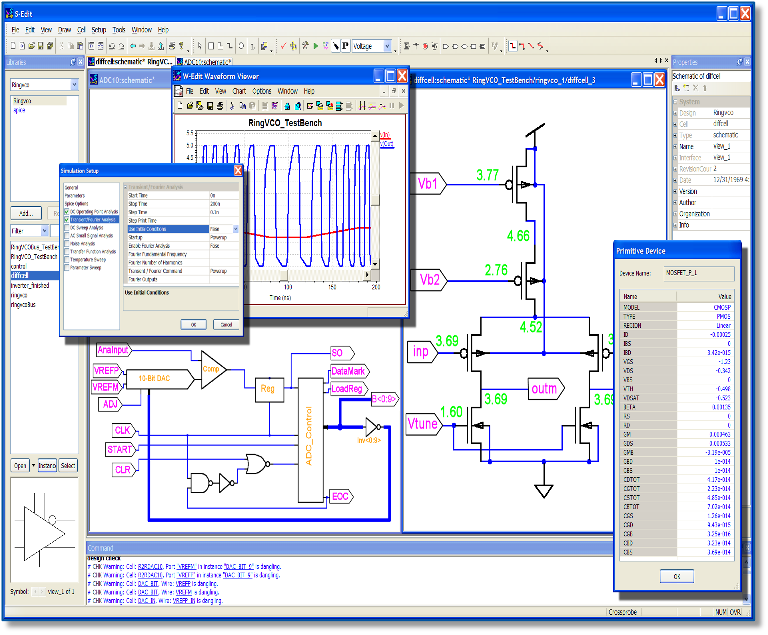The width and height of the screenshot is (768, 635).
Task: Click the Save icon in W-Edit toolbar
Action: coord(210,105)
